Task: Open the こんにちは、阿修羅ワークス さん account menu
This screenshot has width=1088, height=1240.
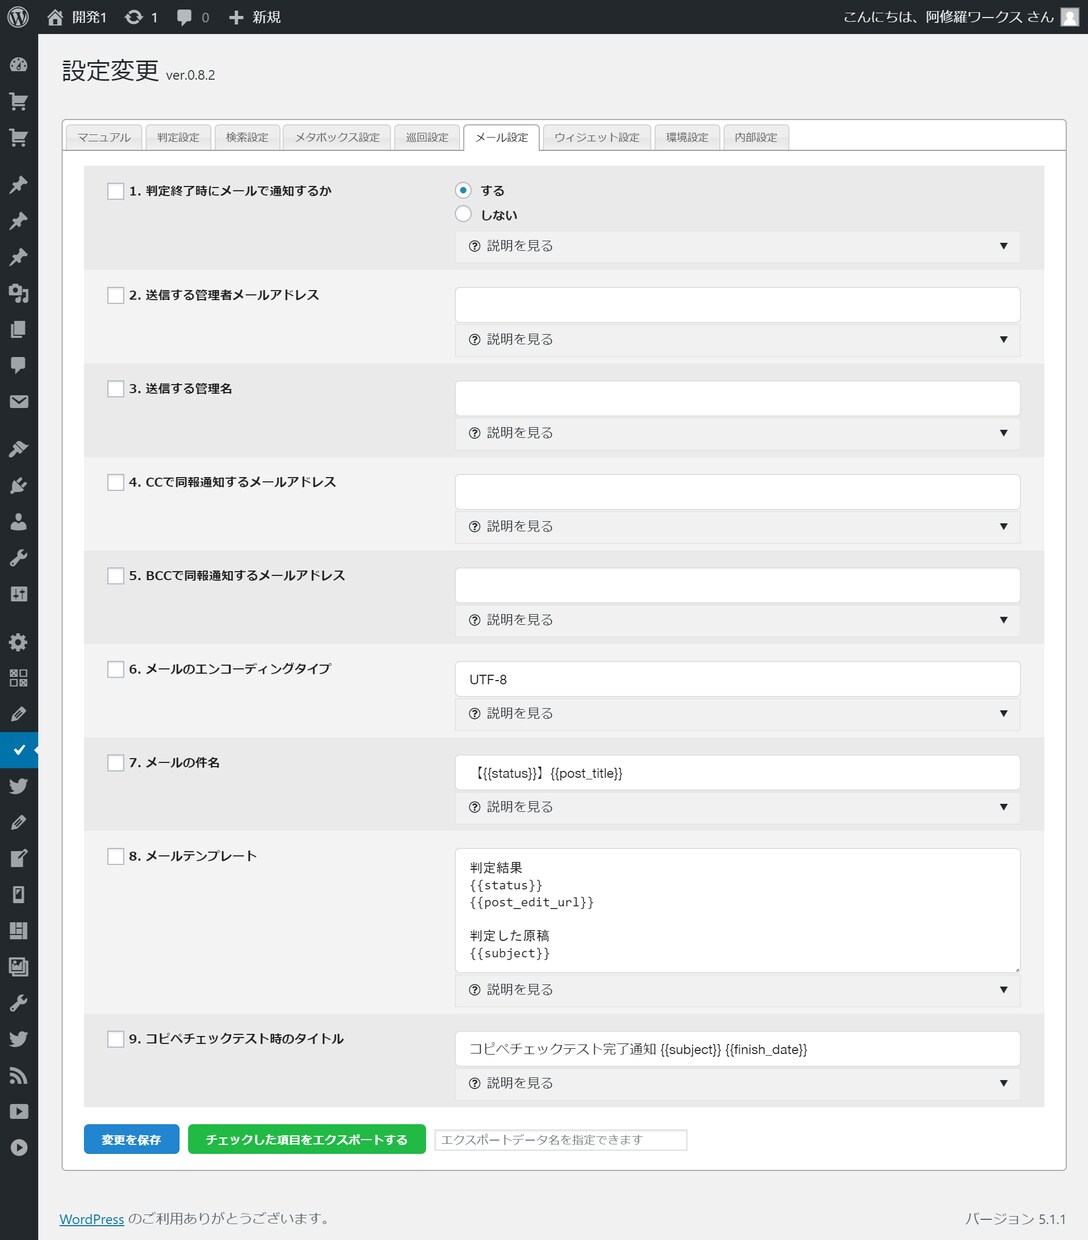Action: (x=960, y=17)
